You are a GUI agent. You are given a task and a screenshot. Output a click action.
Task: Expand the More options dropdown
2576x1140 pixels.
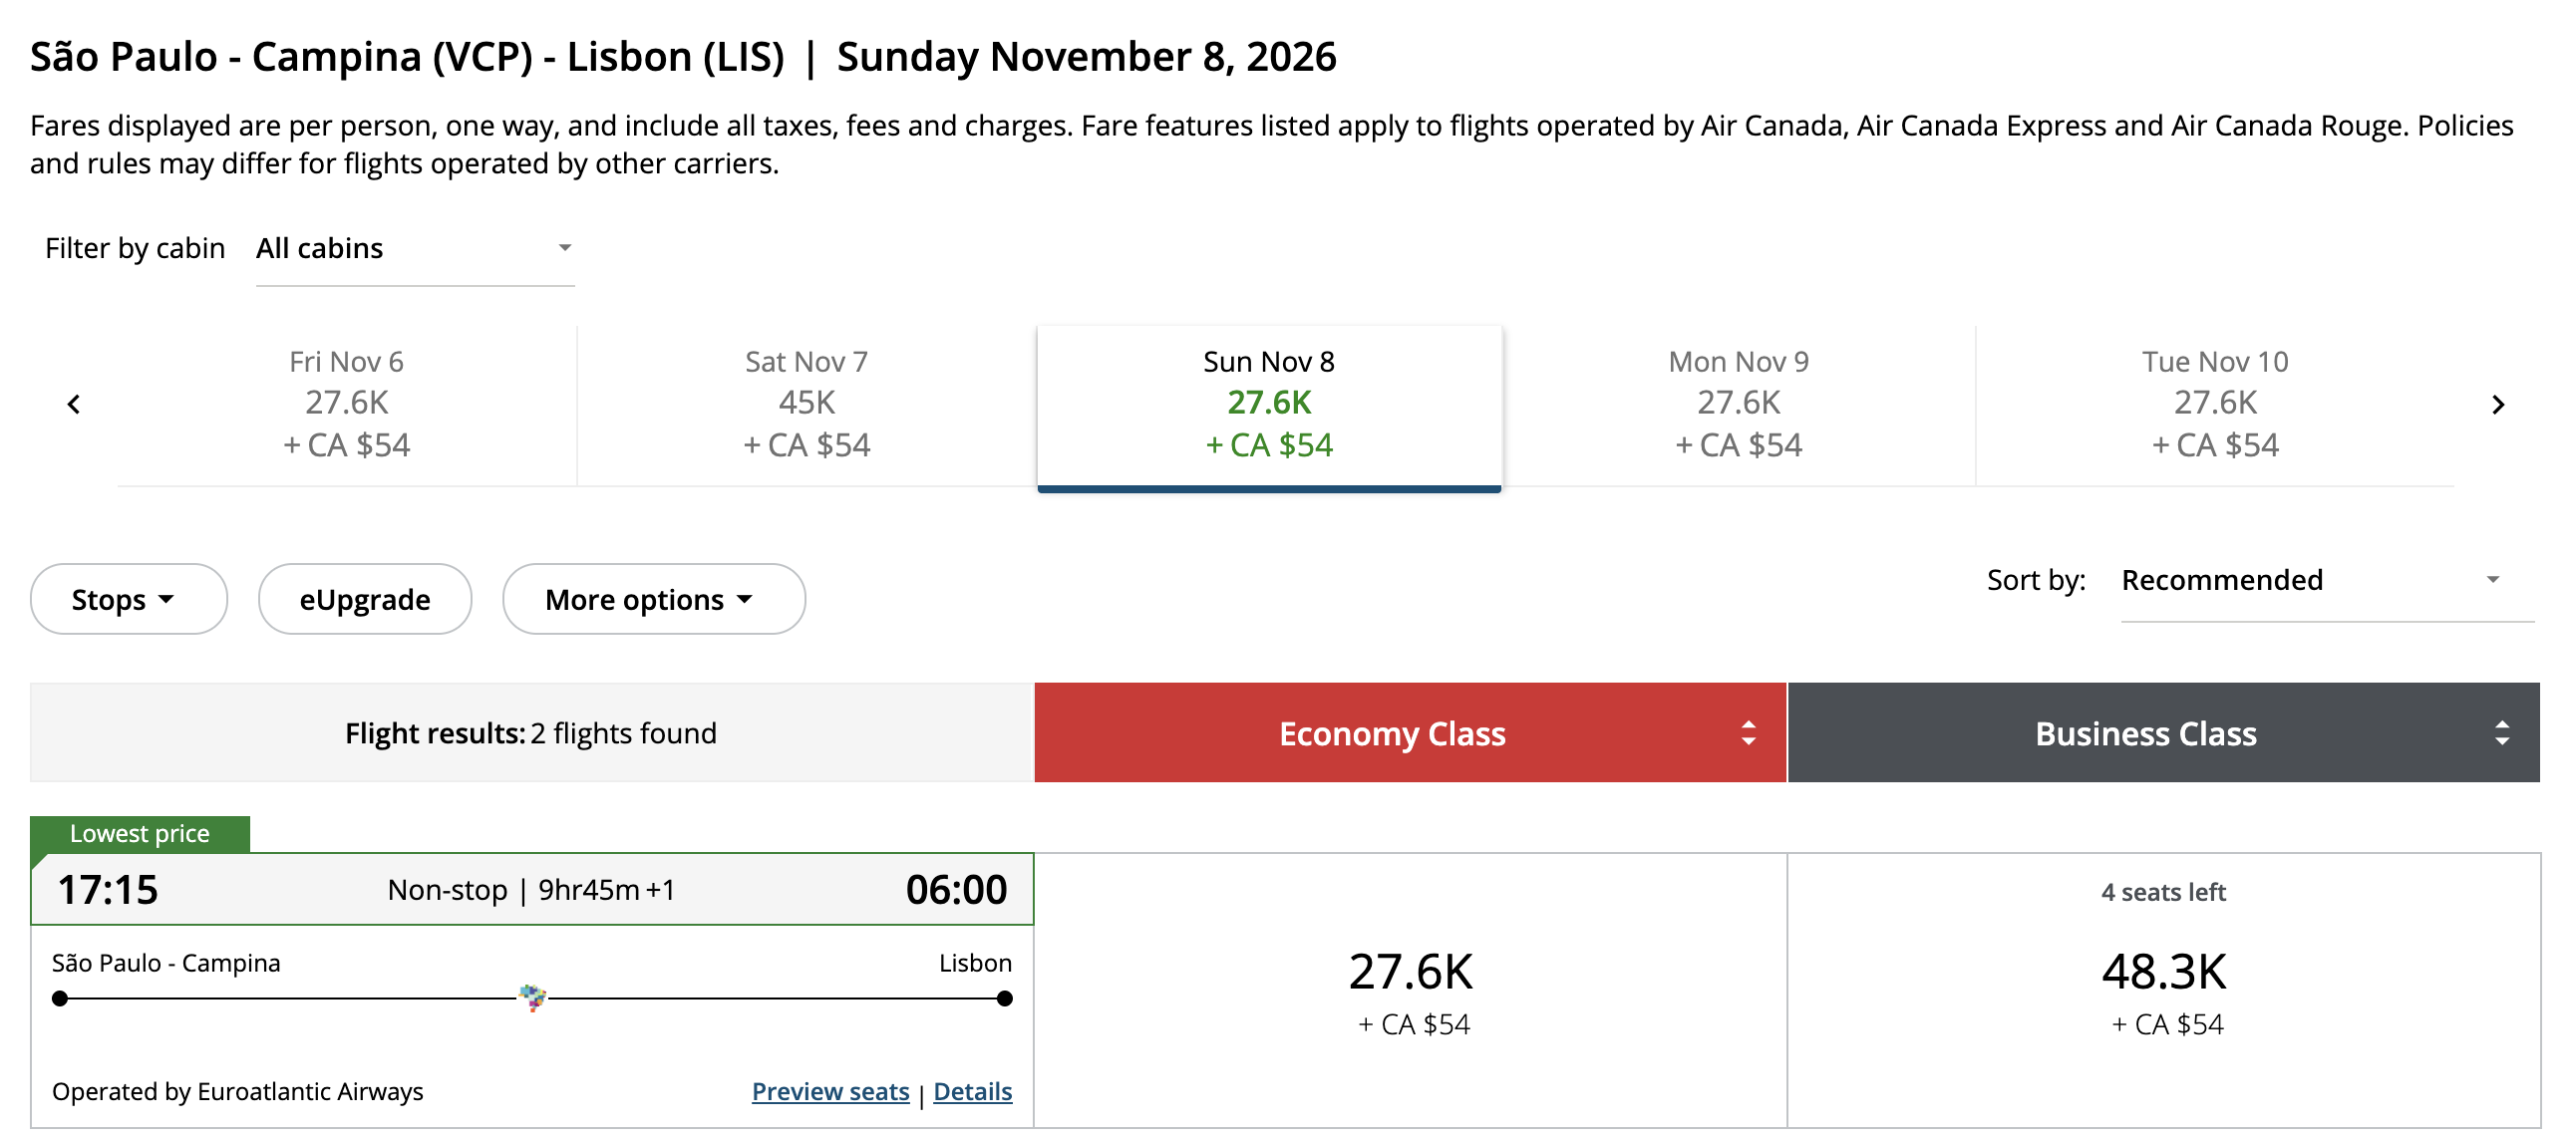[653, 599]
